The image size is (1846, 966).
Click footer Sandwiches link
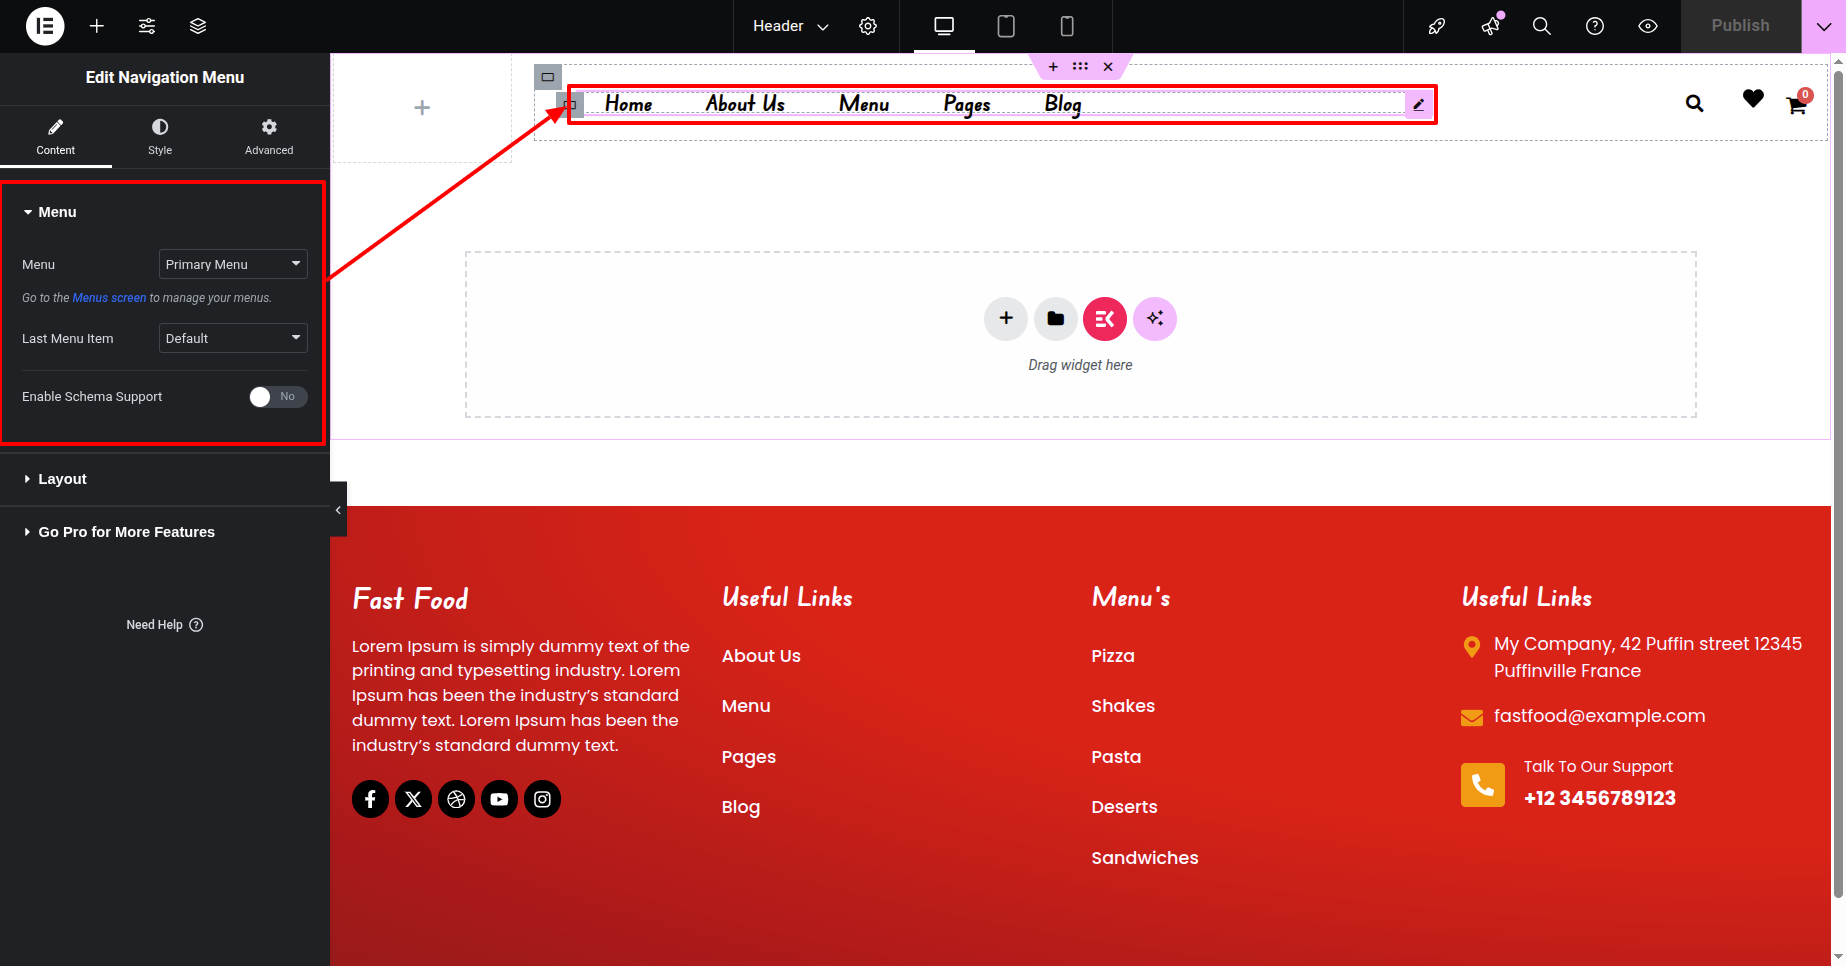[x=1145, y=858]
